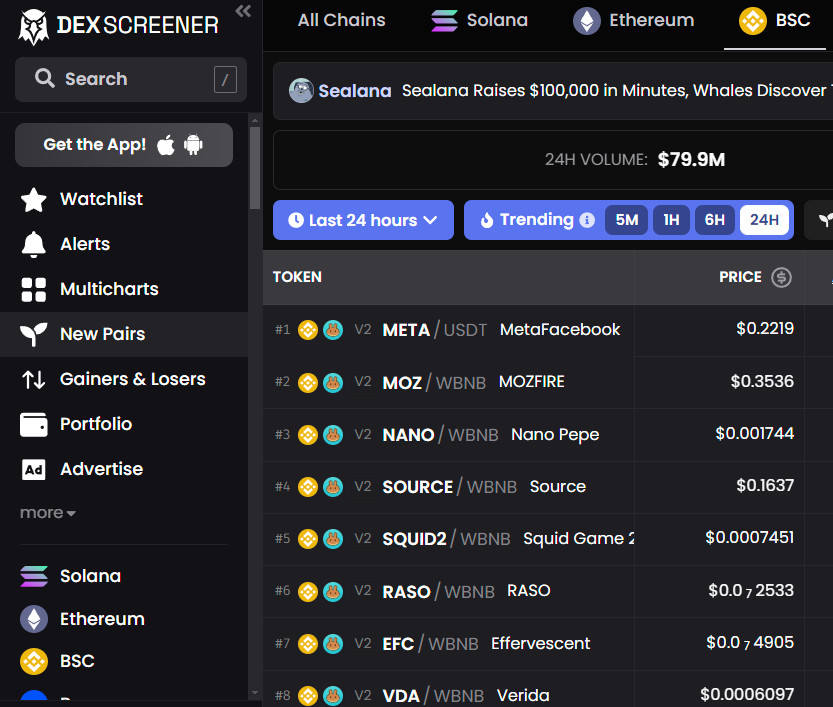
Task: Switch to the All Chains tab
Action: (x=342, y=20)
